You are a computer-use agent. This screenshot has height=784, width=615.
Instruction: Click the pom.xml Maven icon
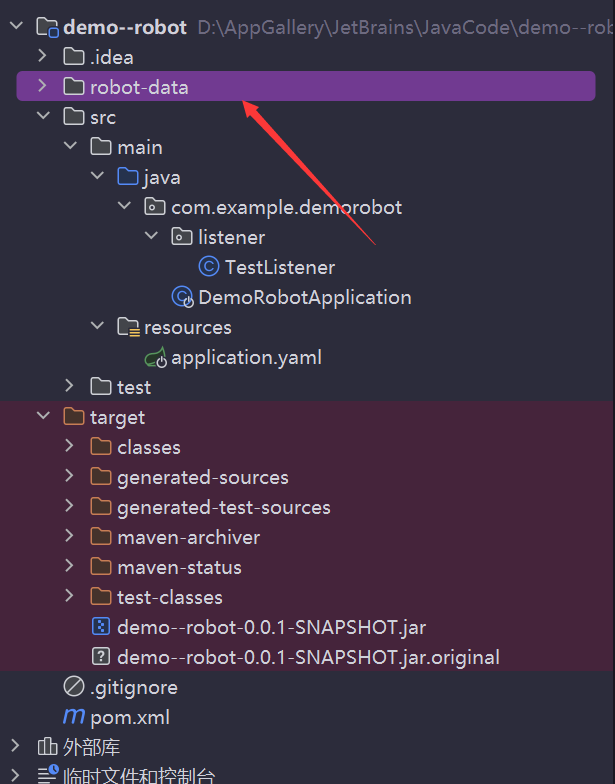tap(74, 717)
